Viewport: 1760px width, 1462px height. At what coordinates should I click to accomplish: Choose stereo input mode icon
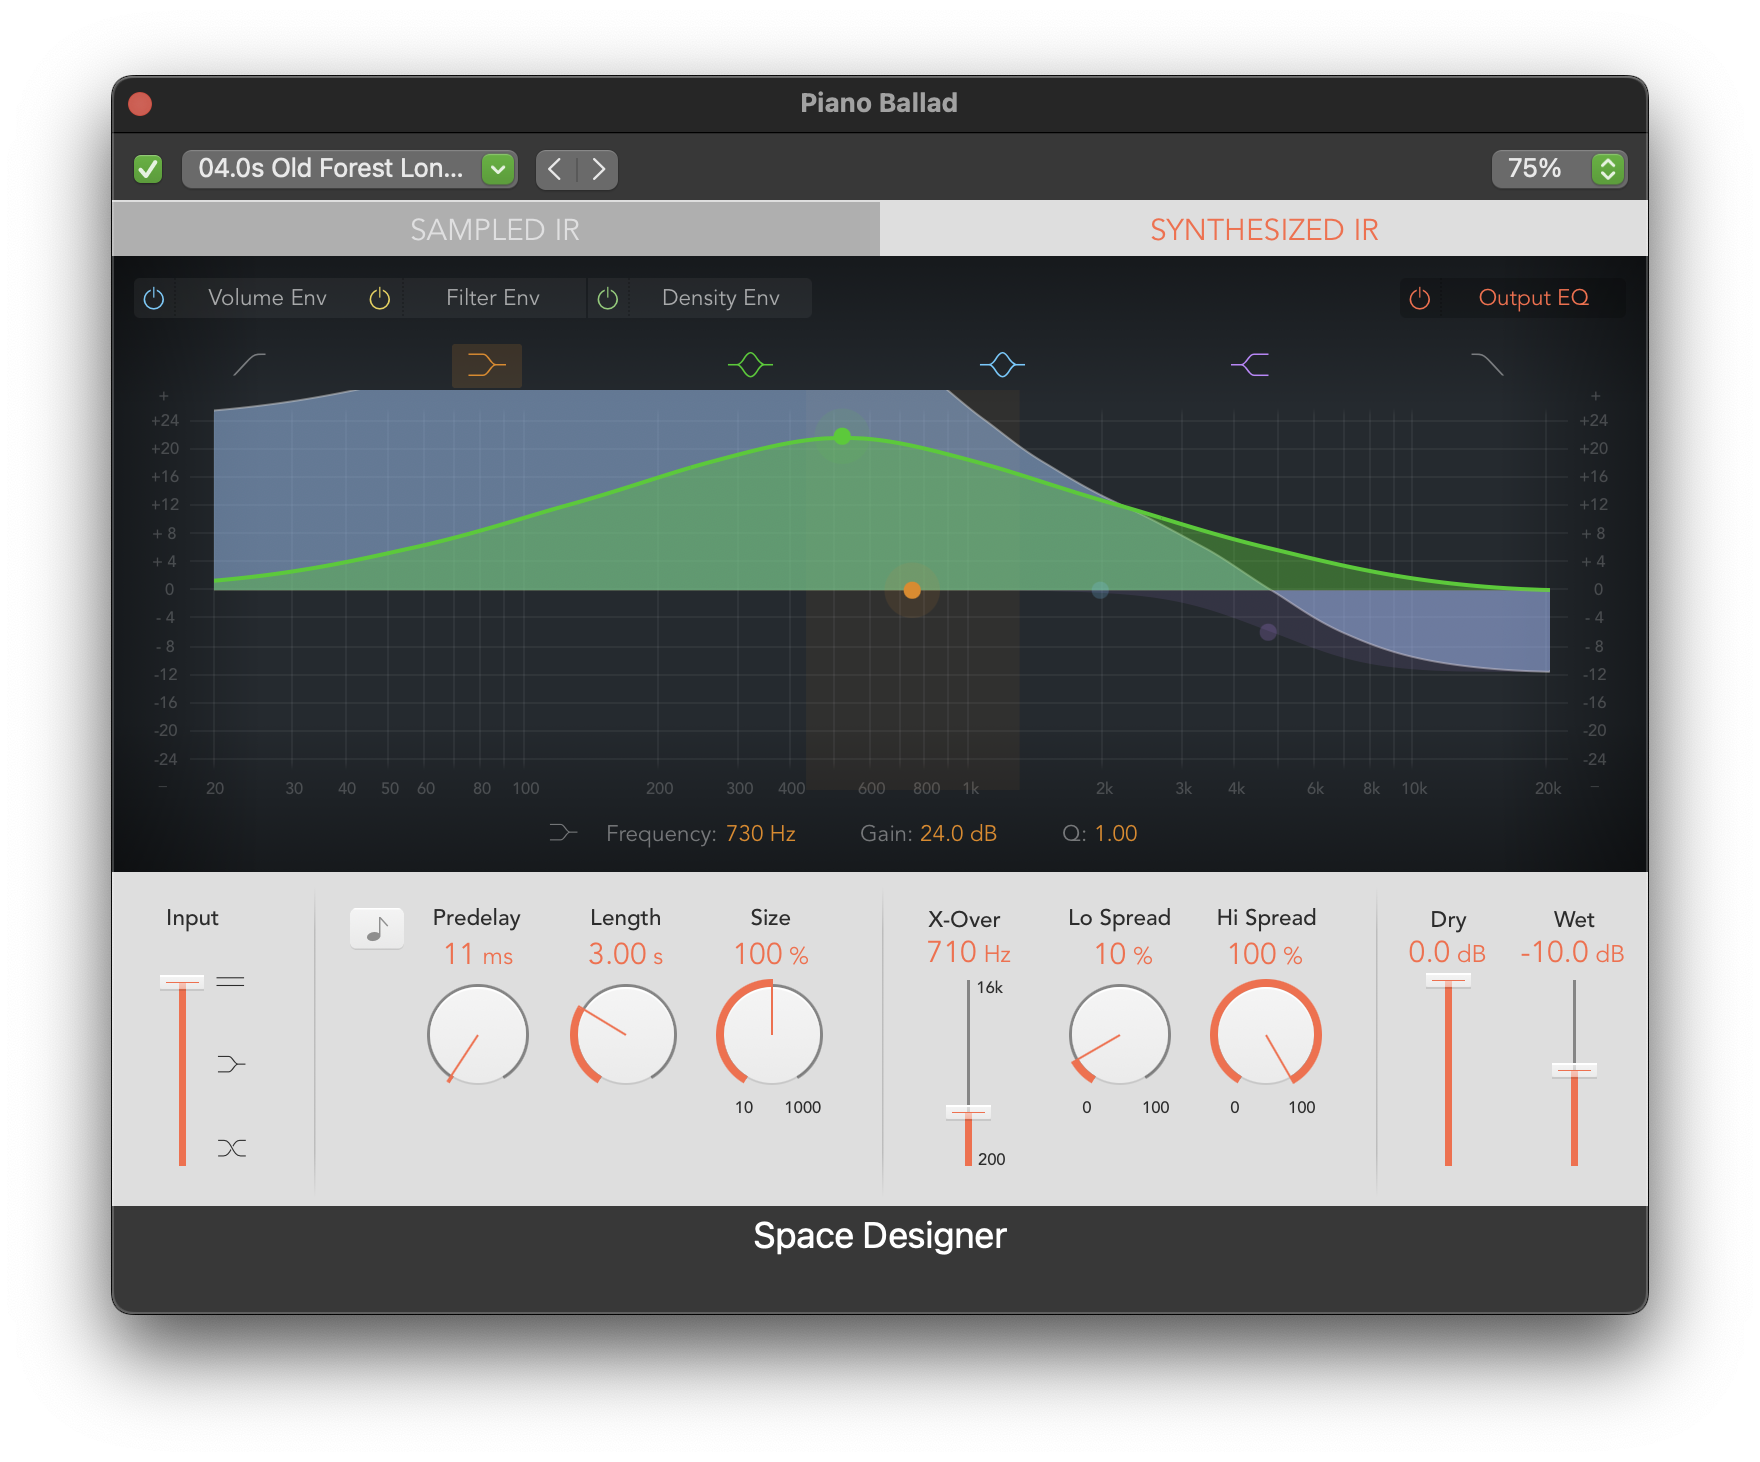tap(231, 982)
